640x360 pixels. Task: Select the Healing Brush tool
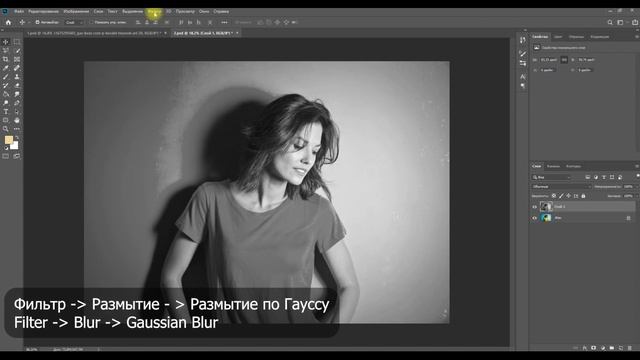(17, 68)
